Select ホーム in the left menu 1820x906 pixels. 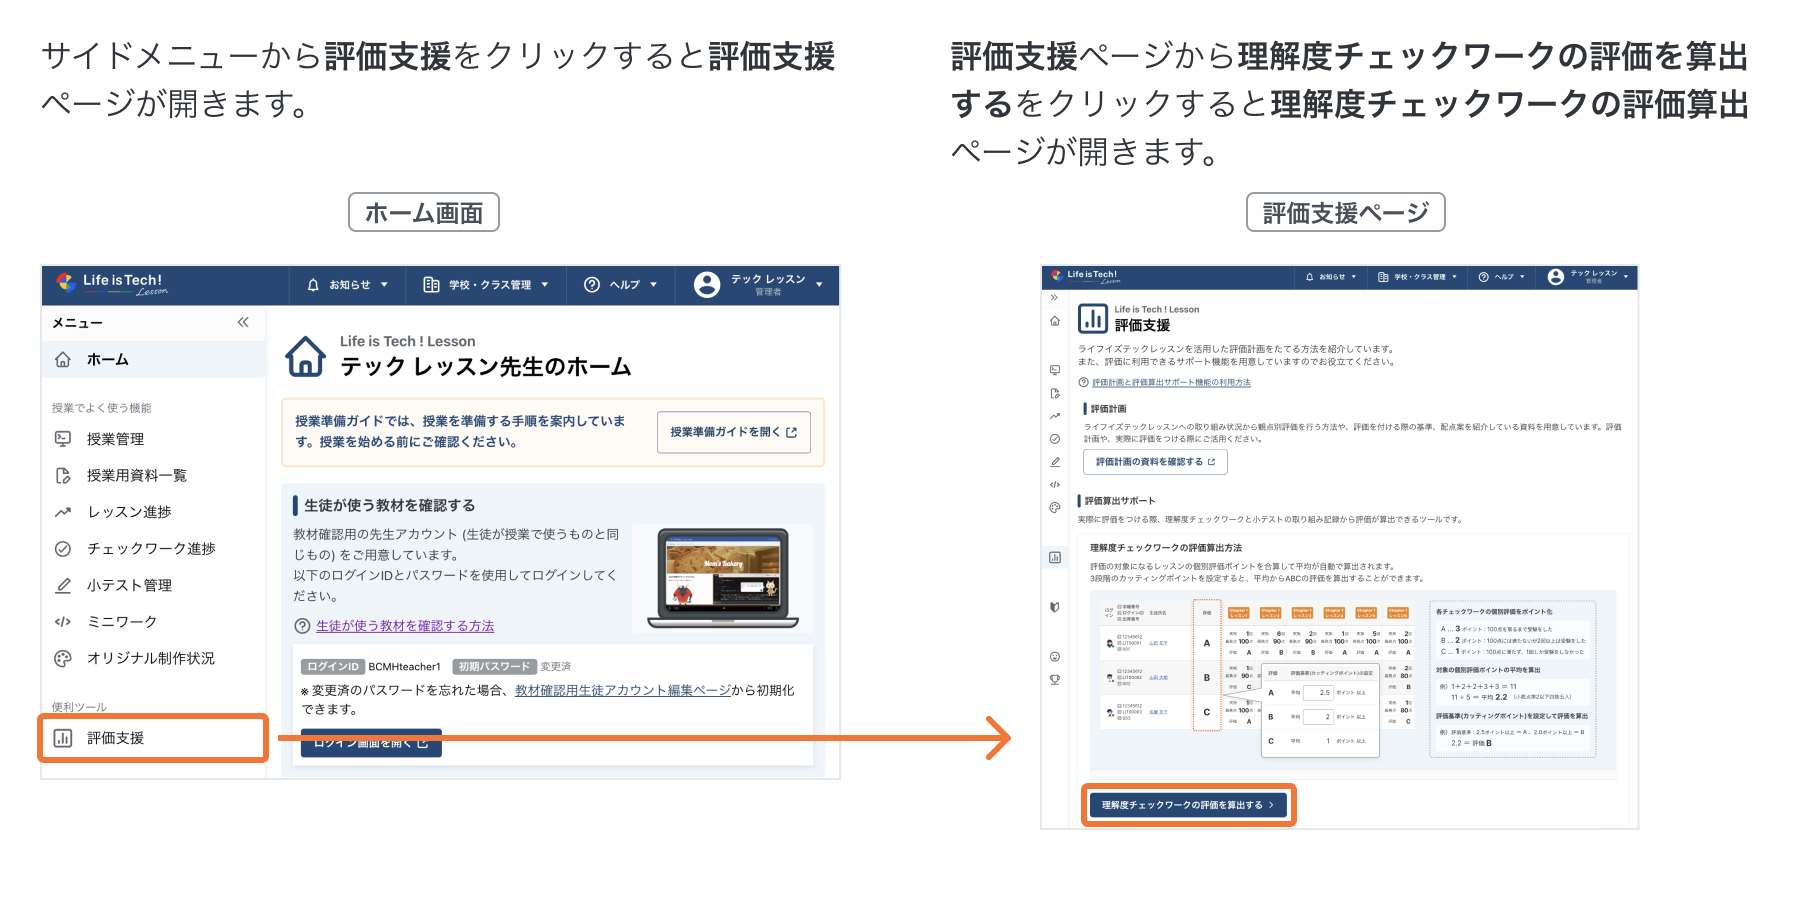[x=107, y=359]
